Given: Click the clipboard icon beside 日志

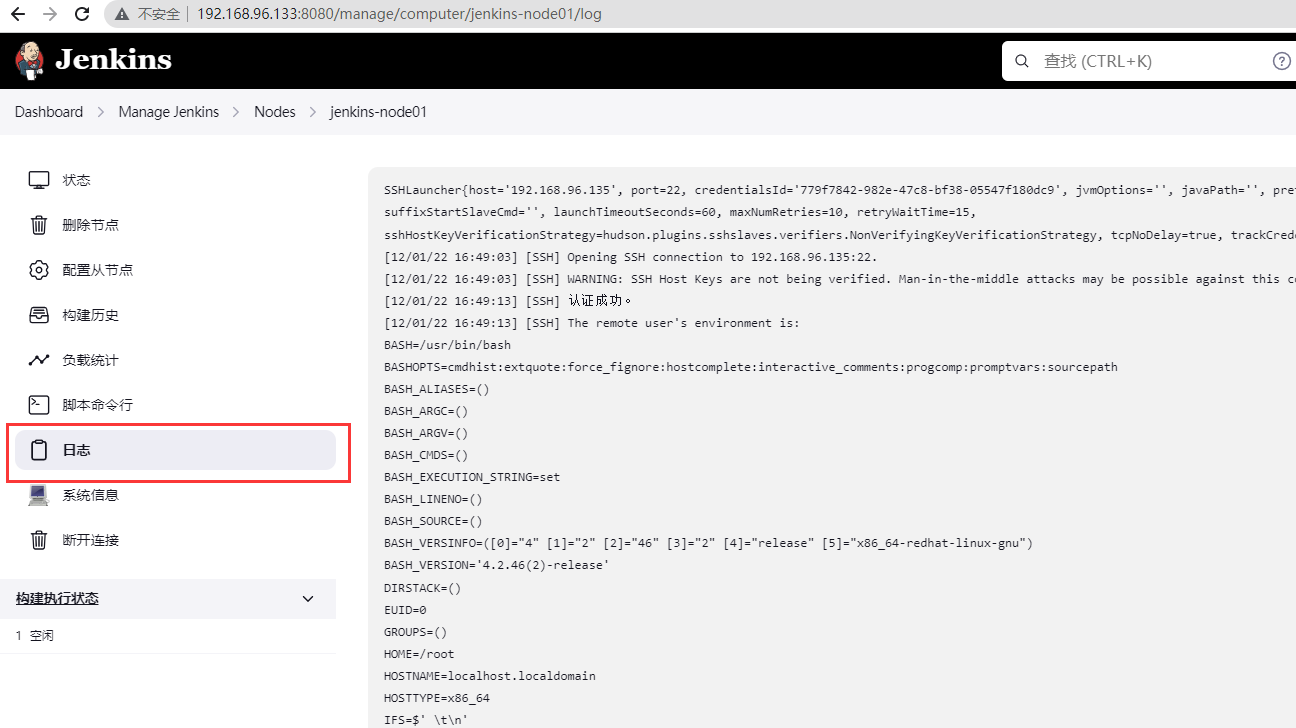Looking at the screenshot, I should click(39, 450).
